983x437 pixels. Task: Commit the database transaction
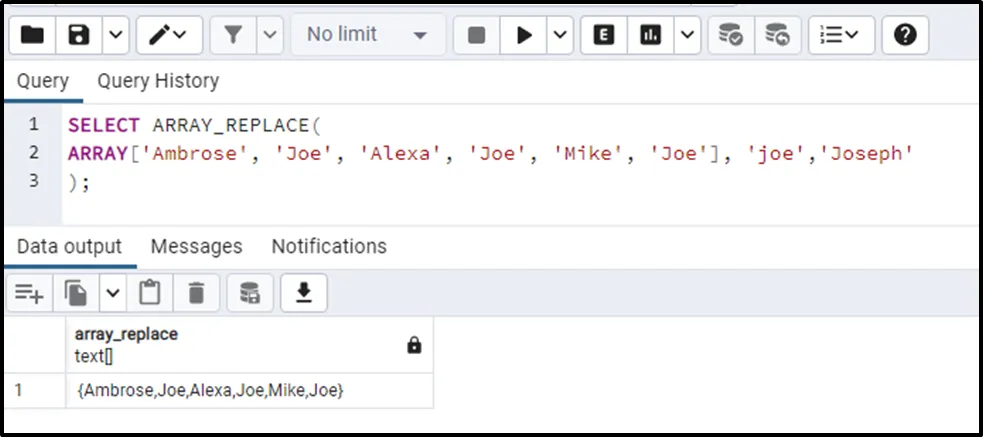[x=731, y=35]
